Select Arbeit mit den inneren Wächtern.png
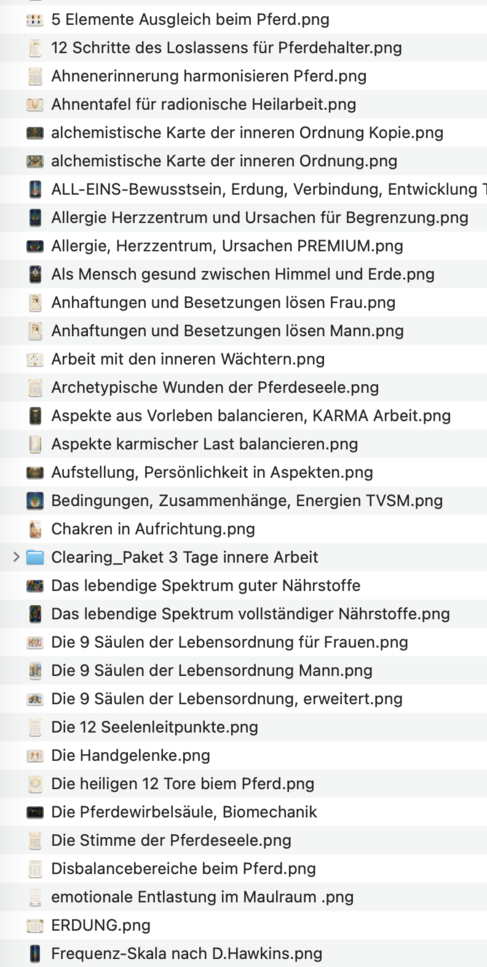 (x=244, y=360)
